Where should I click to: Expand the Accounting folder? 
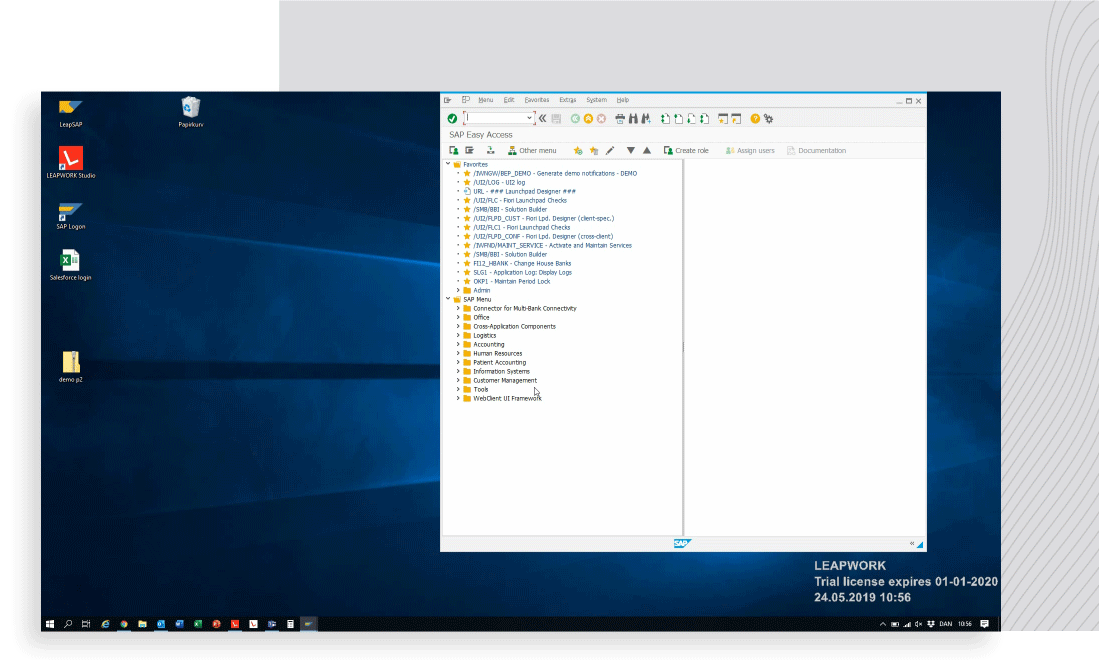pos(458,344)
